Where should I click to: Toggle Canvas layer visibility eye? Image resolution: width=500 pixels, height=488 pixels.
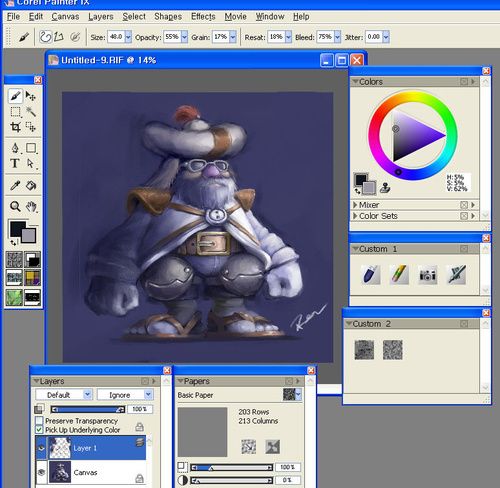(x=41, y=472)
